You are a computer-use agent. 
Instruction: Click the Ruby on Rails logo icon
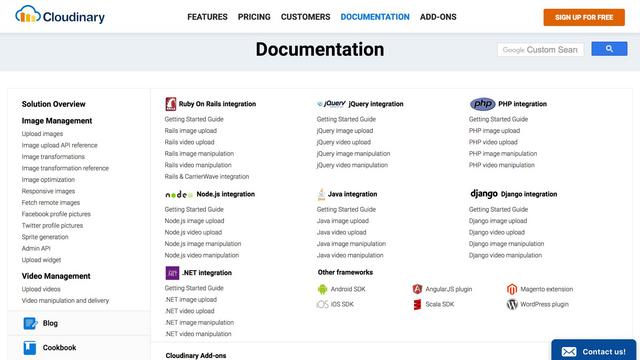(171, 104)
